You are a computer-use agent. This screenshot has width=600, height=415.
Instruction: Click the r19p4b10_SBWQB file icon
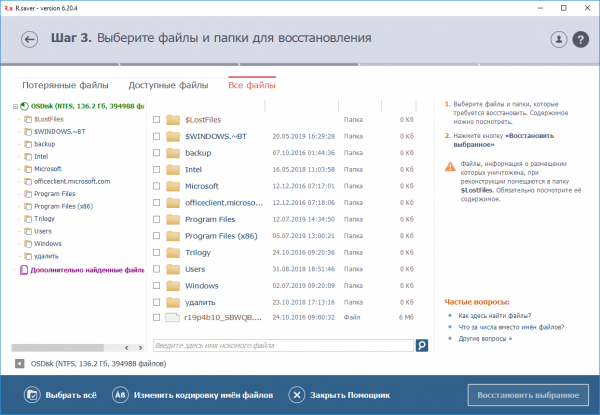(172, 317)
